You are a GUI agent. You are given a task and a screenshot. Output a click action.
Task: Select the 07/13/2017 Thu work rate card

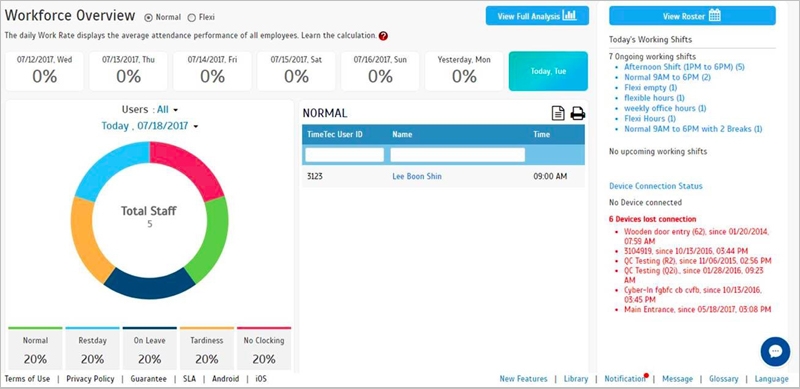click(x=128, y=71)
